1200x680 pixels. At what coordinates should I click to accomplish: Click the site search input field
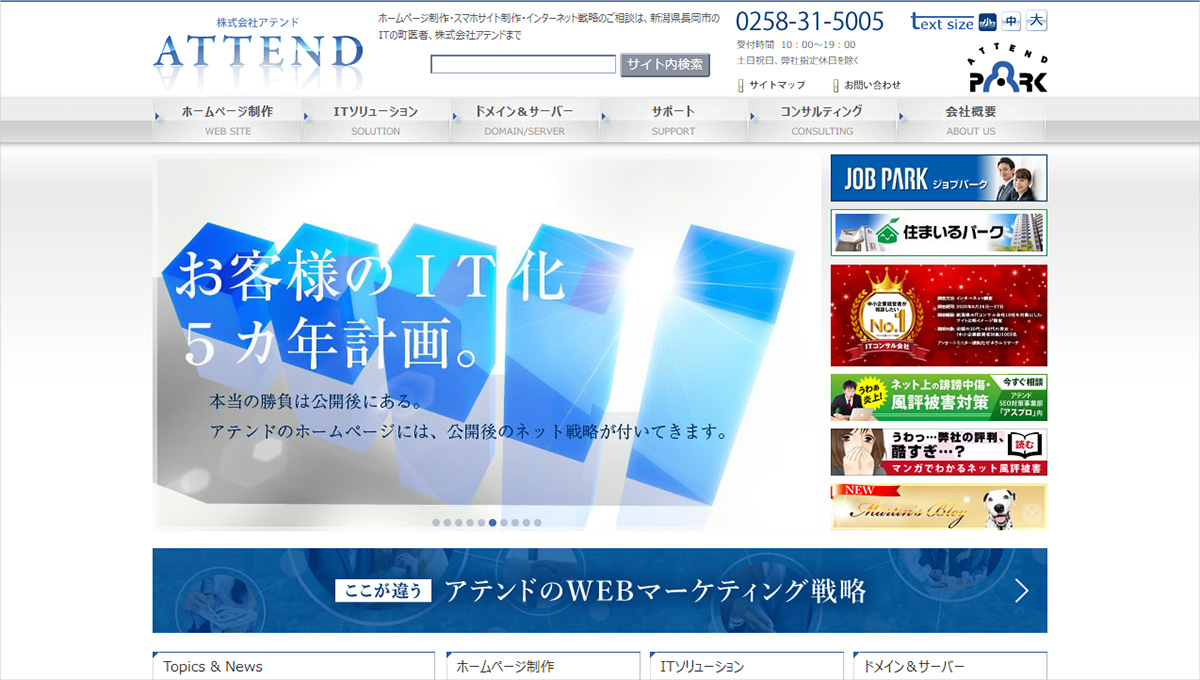click(523, 65)
